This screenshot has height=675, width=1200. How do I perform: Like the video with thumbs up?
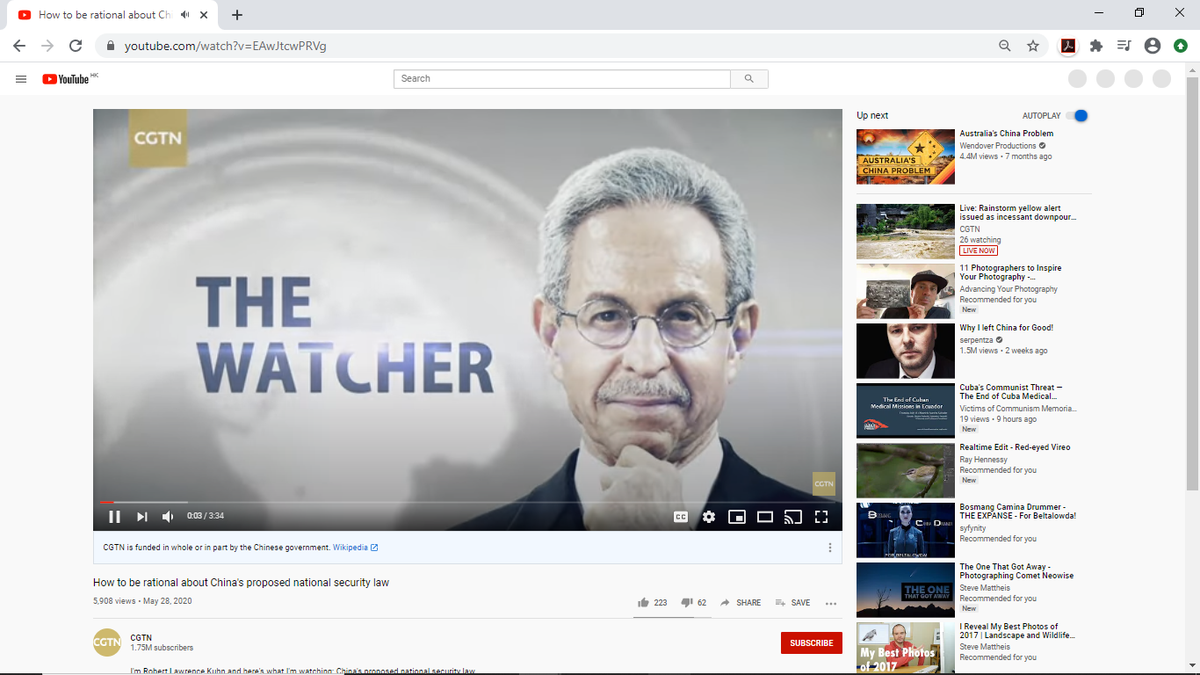[x=652, y=603]
